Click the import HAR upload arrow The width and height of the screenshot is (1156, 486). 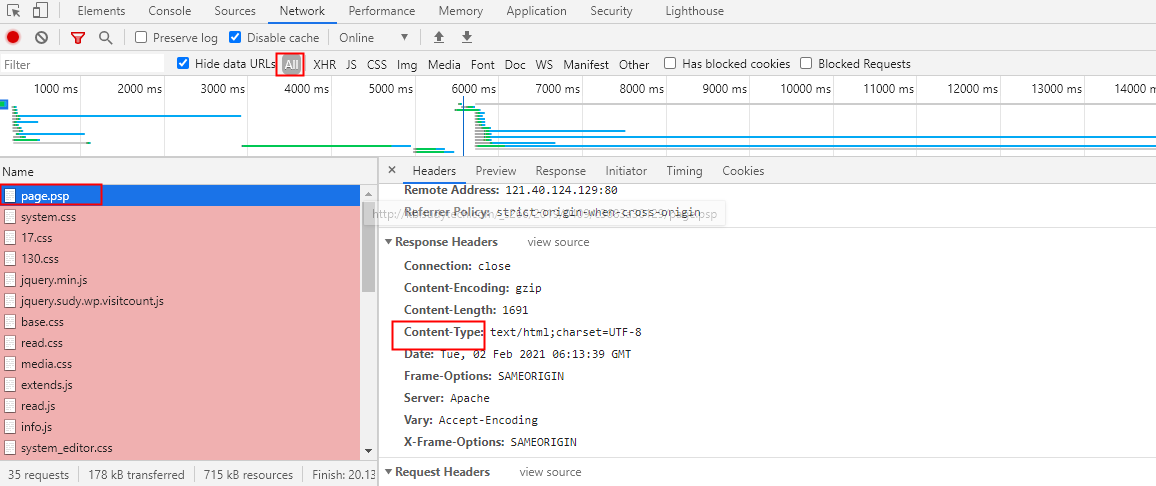pyautogui.click(x=438, y=38)
